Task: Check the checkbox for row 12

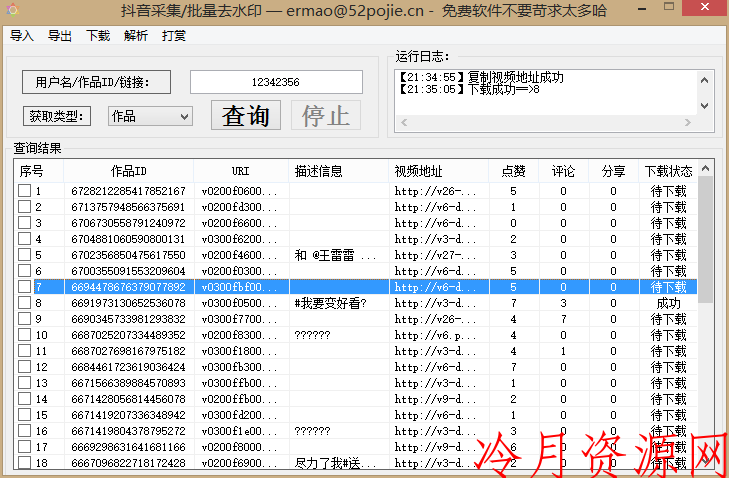Action: coord(24,366)
